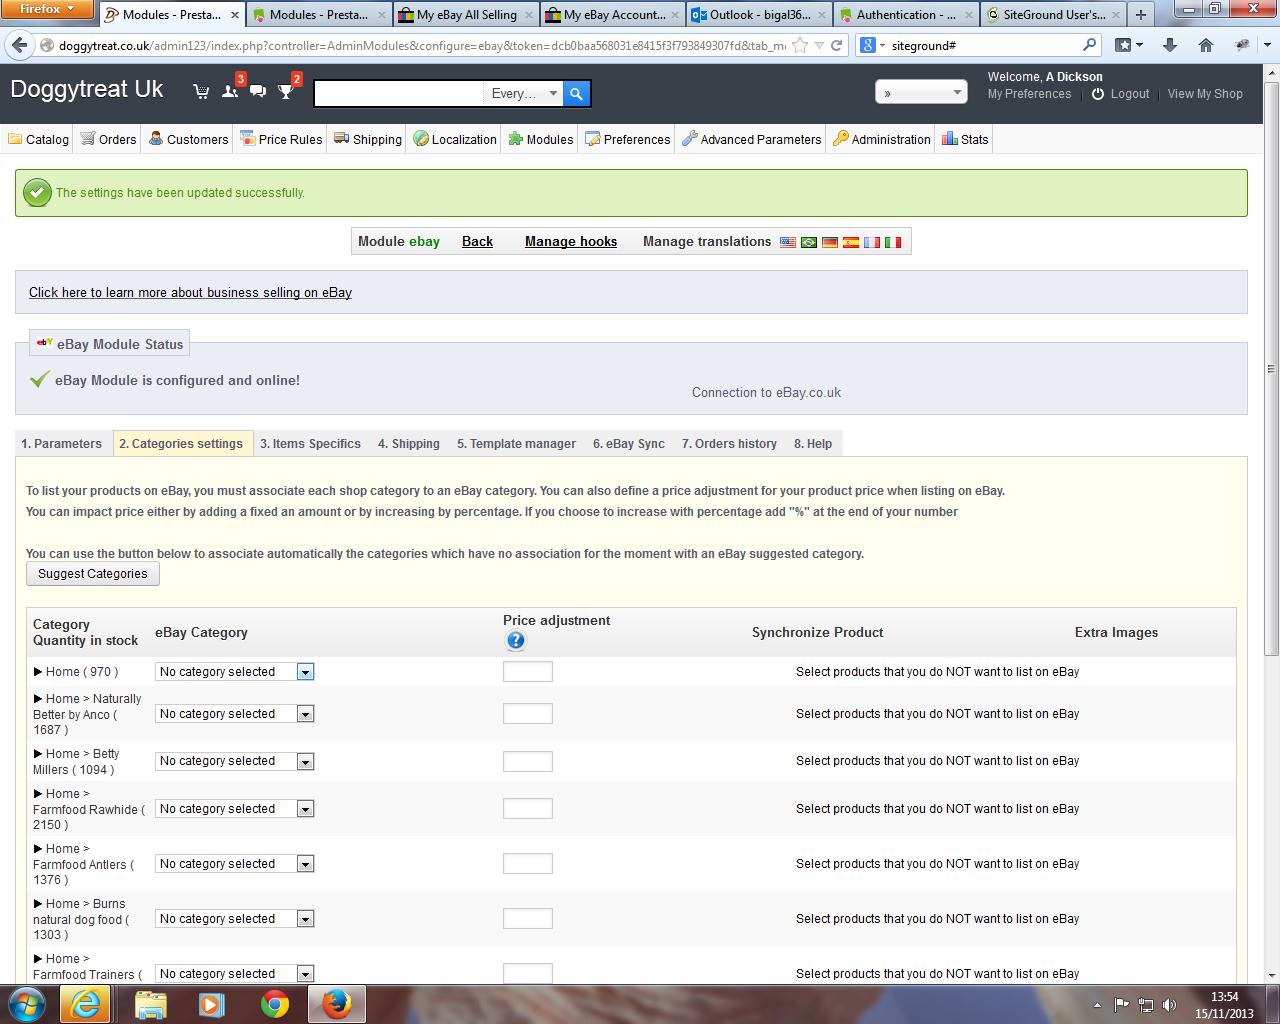Select the French flag translation
Image resolution: width=1280 pixels, height=1024 pixels.
click(872, 242)
